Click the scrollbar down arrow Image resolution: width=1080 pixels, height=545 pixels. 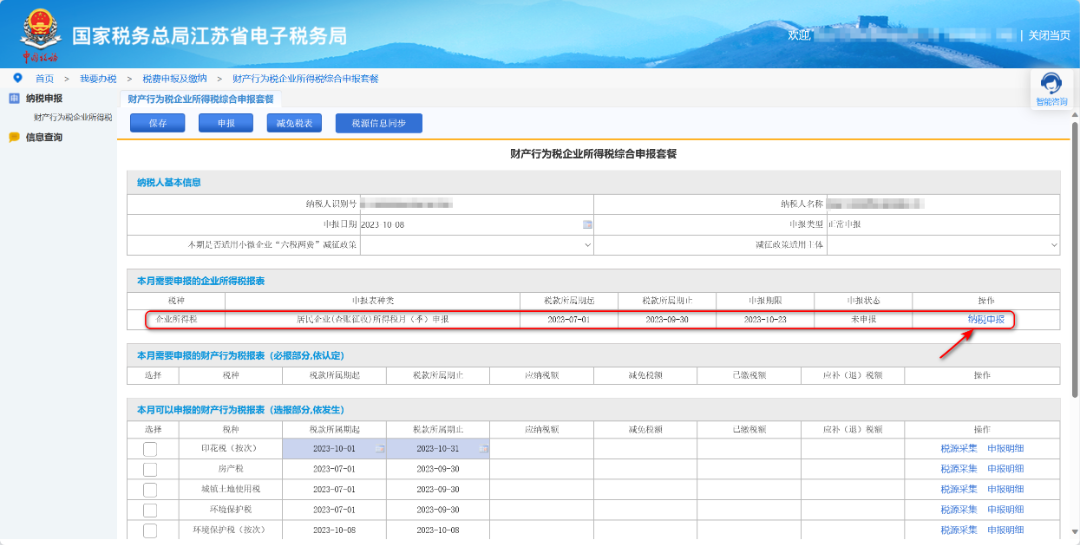click(1074, 532)
